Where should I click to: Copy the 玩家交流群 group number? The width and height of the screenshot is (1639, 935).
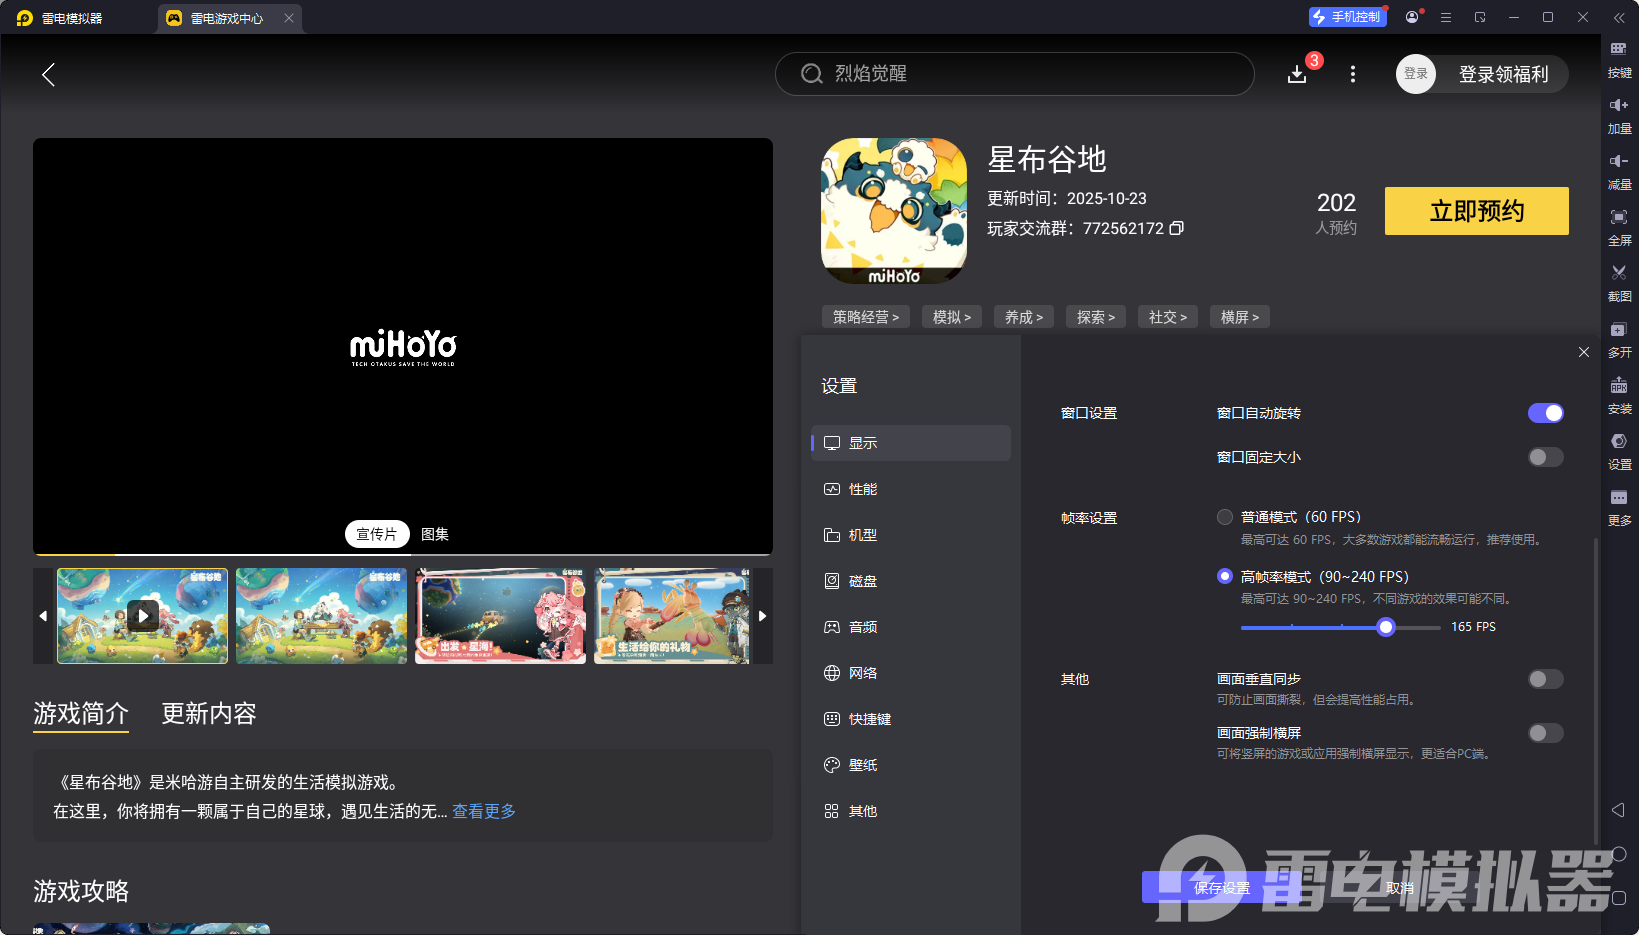tap(1177, 228)
